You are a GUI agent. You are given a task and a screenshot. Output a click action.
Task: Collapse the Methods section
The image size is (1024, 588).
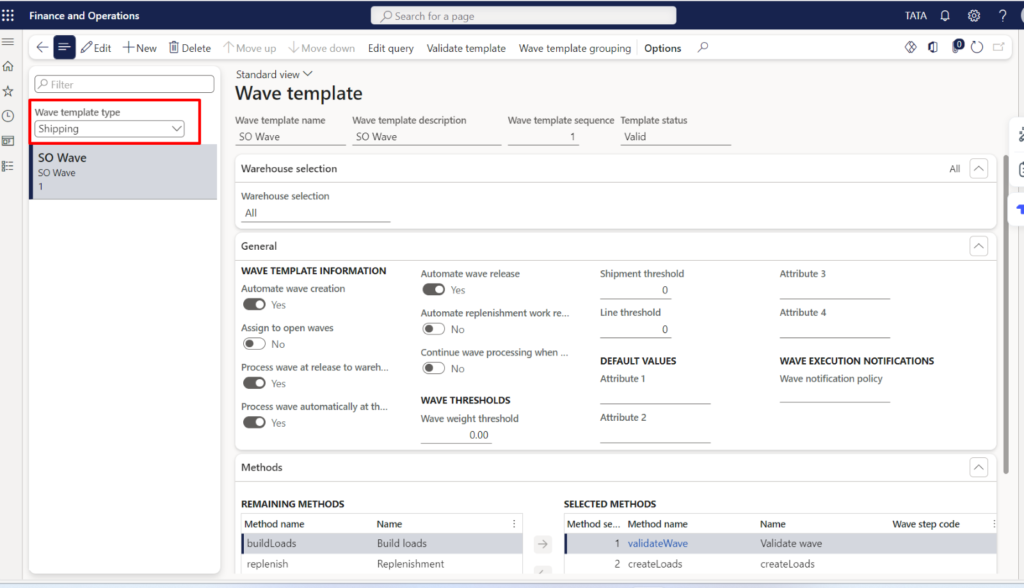(x=978, y=467)
